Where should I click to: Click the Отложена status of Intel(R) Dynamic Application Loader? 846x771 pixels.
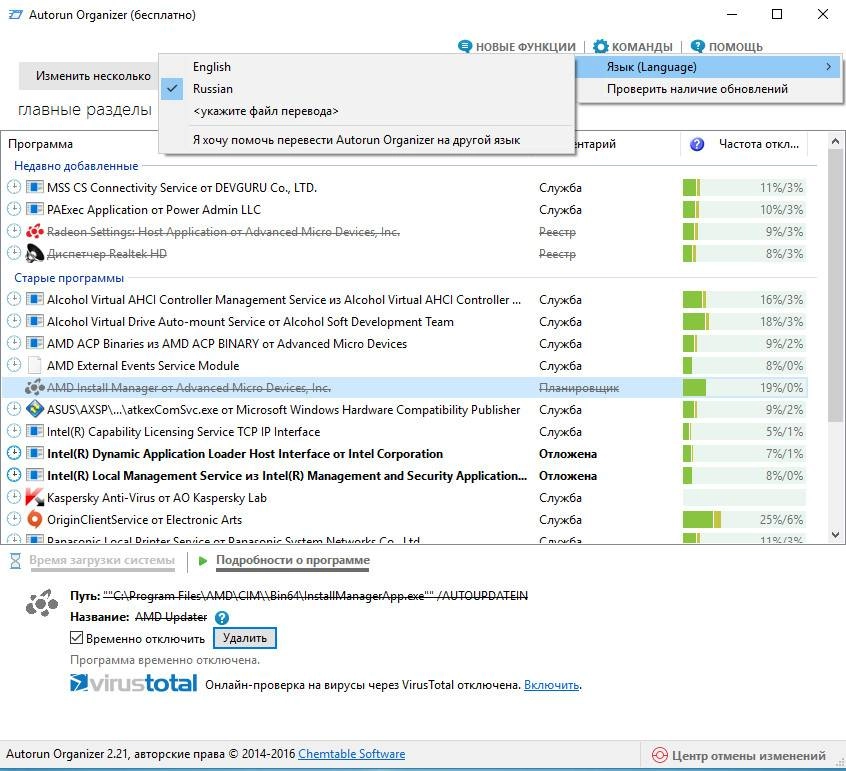click(x=568, y=454)
